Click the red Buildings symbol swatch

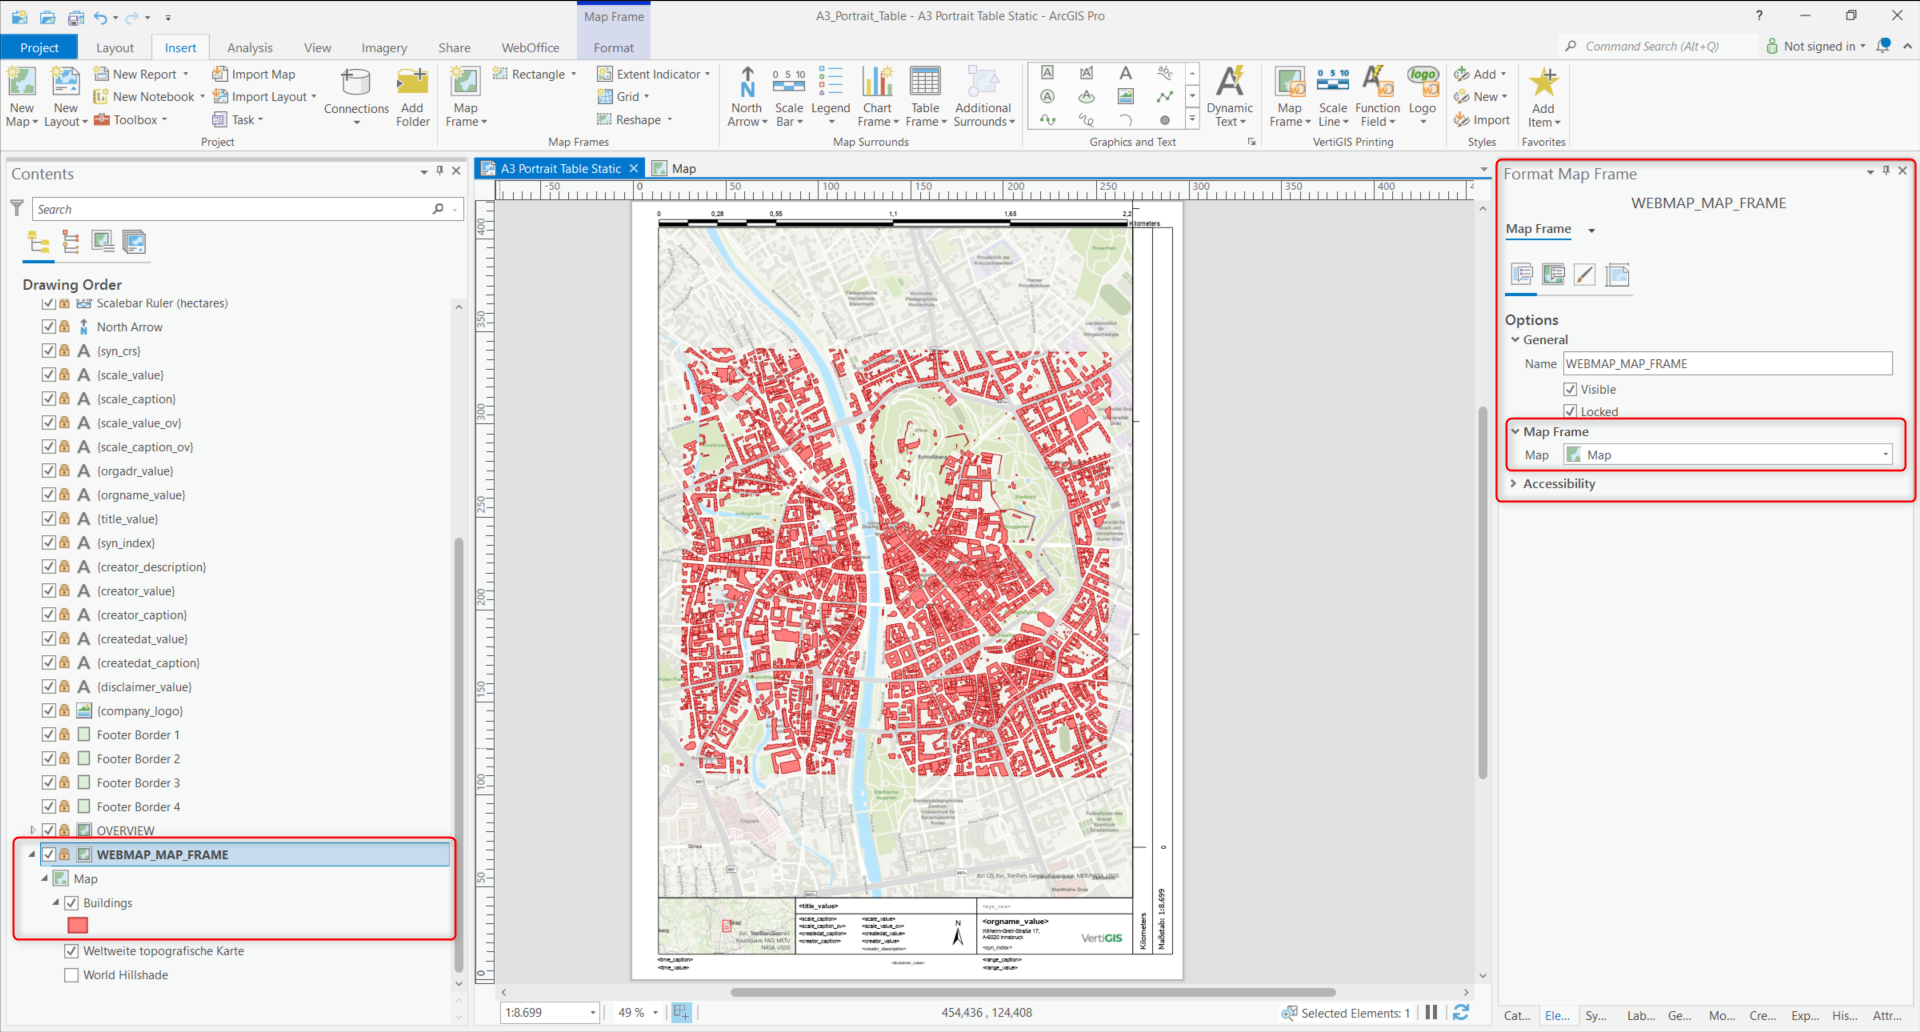point(77,926)
